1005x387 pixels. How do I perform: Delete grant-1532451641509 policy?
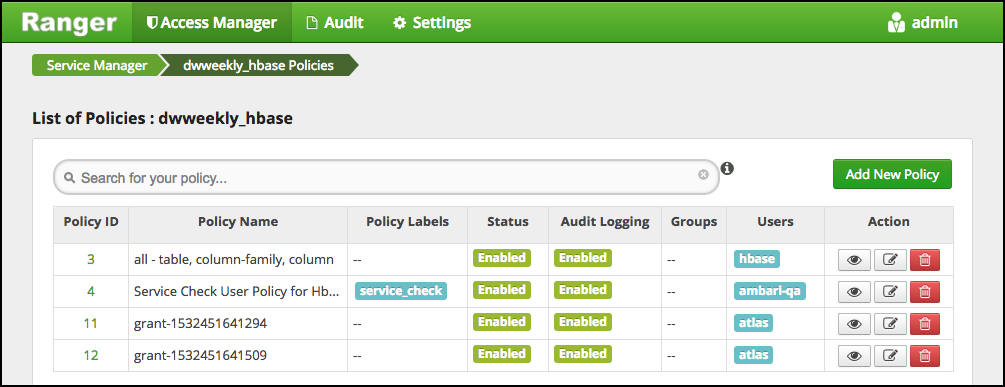click(x=925, y=356)
